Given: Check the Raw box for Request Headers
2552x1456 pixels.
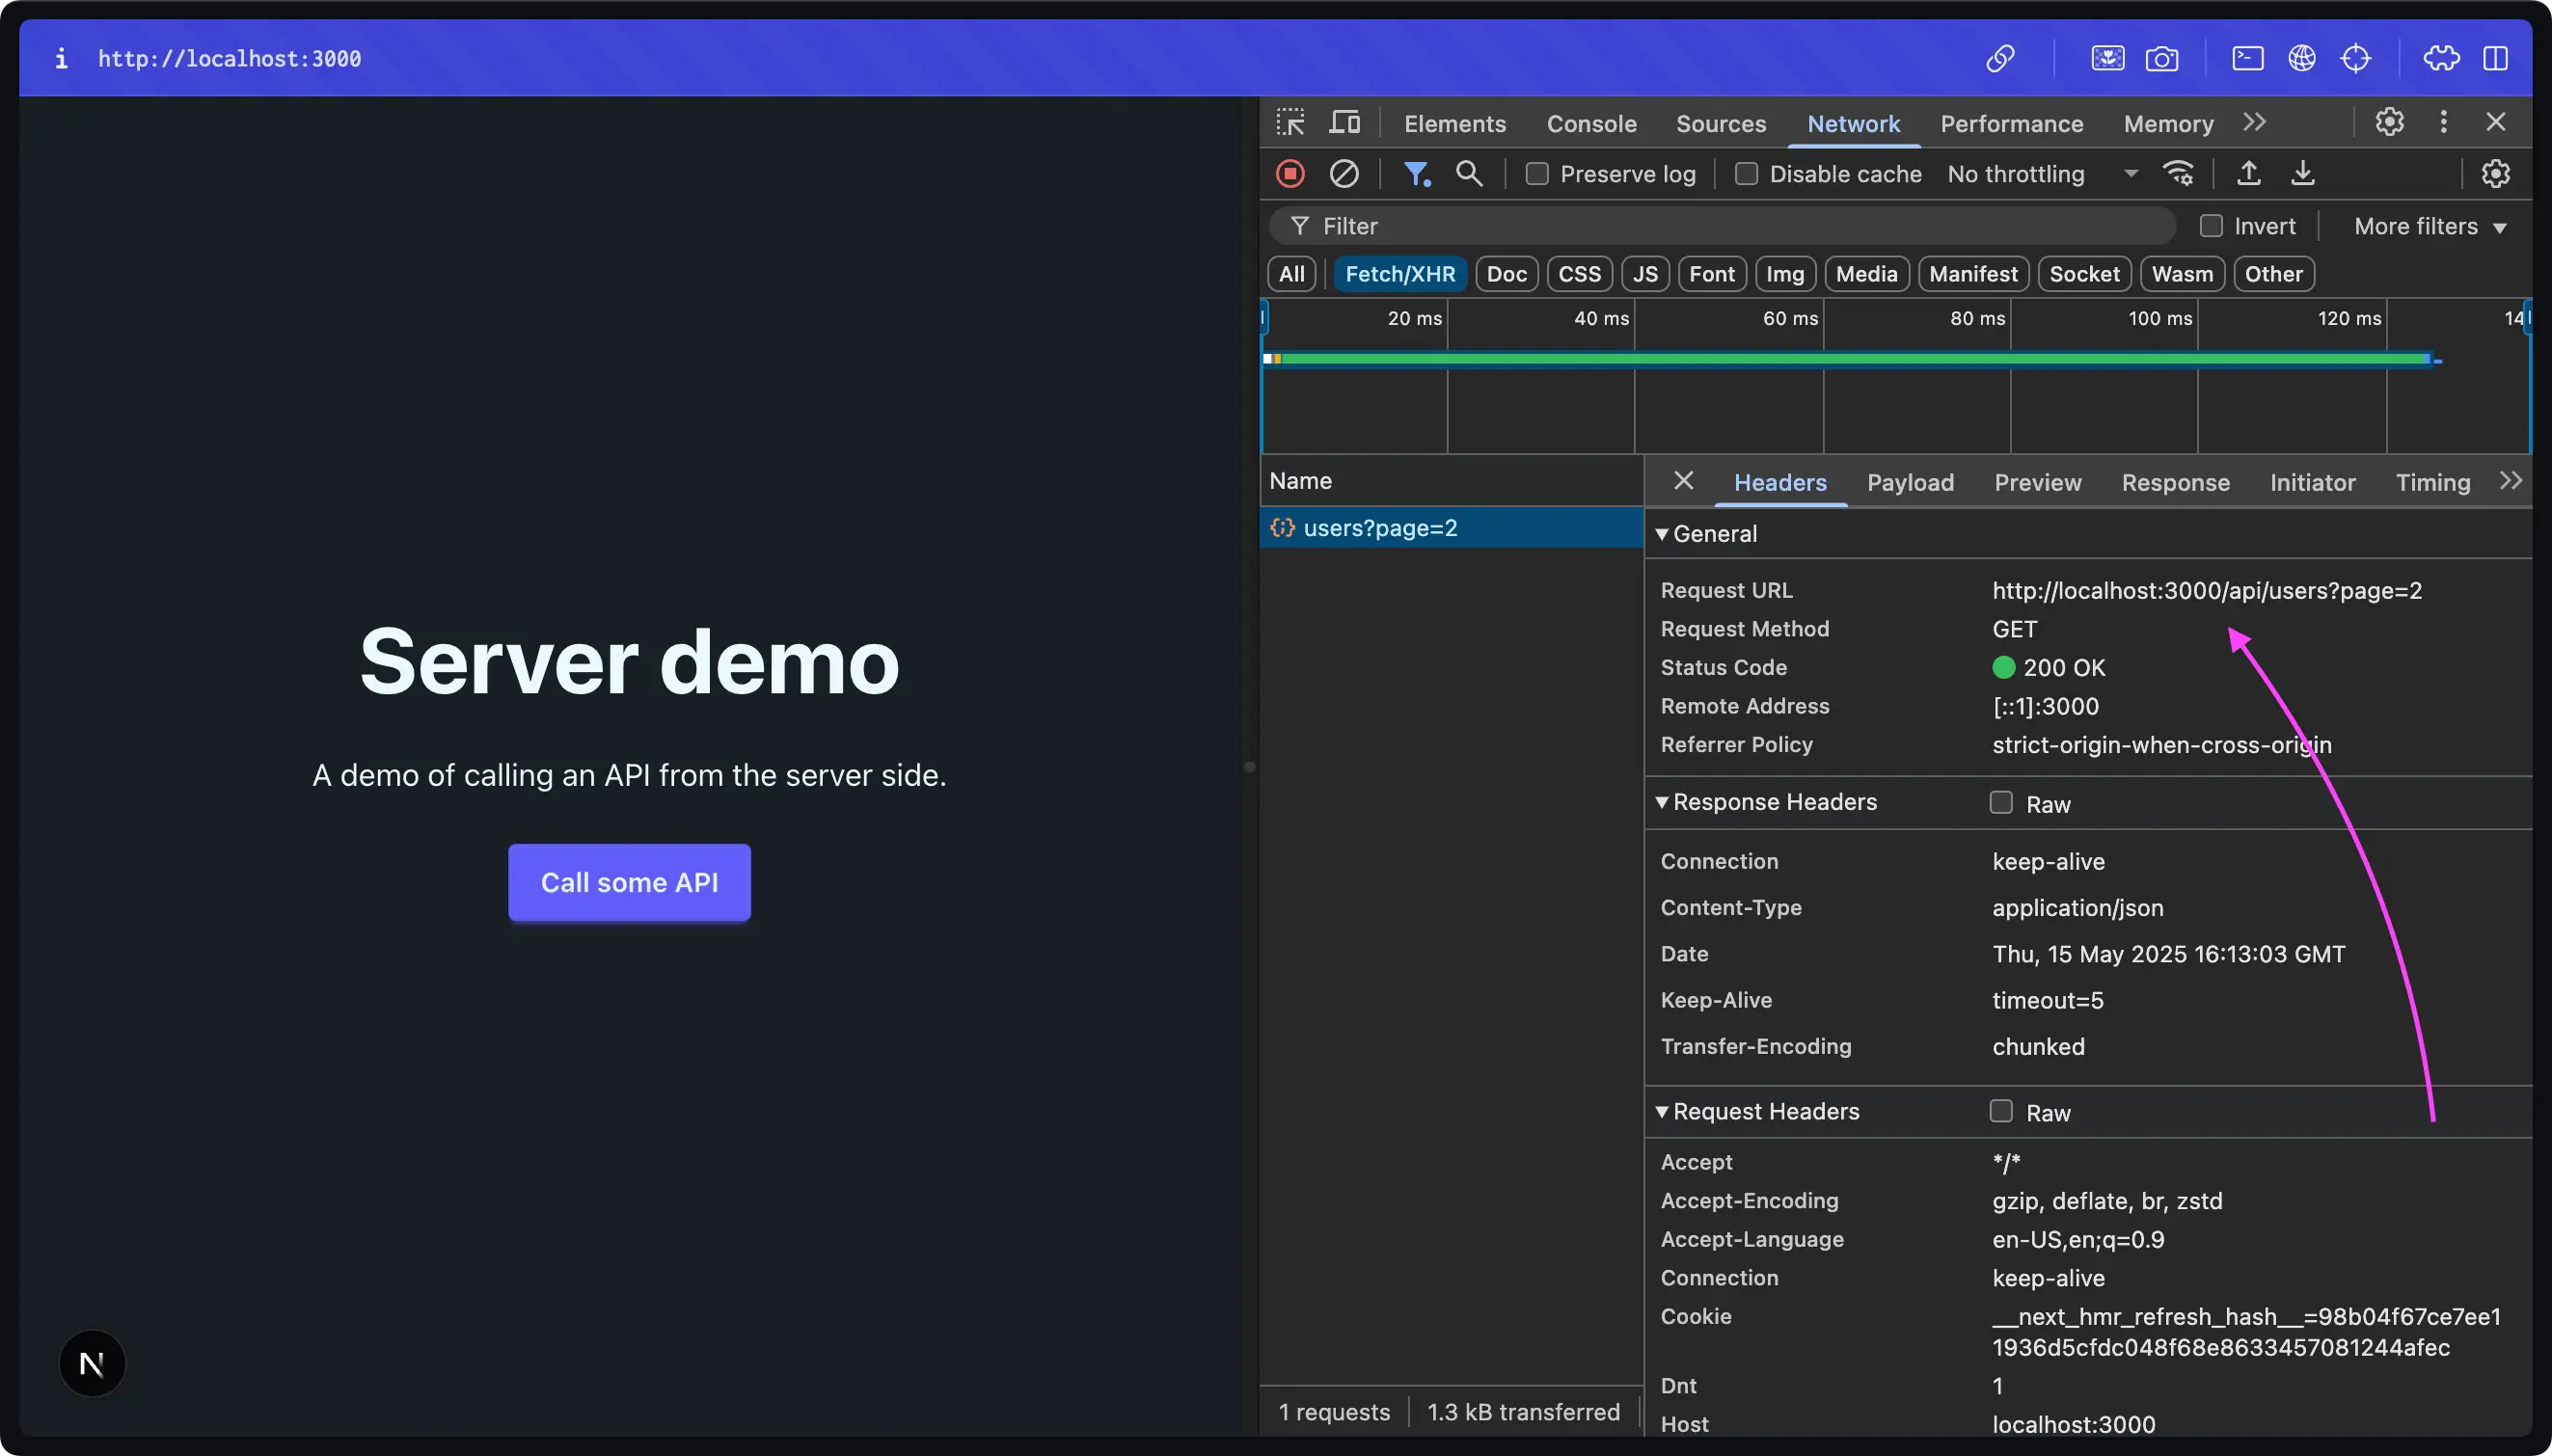Looking at the screenshot, I should tap(2001, 1111).
